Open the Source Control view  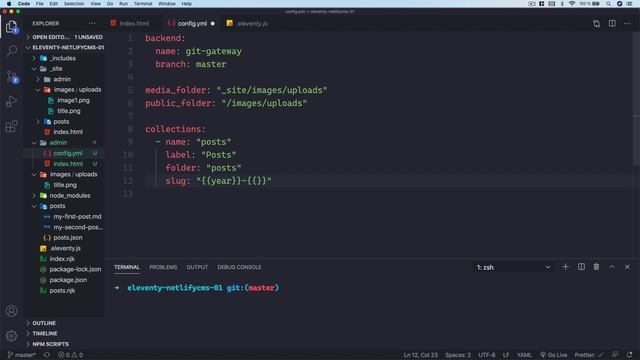[x=11, y=76]
